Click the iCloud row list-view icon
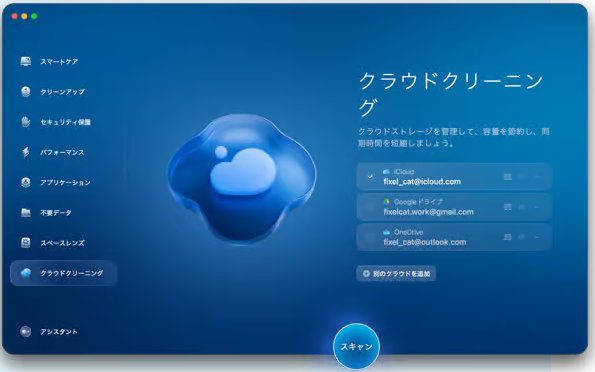This screenshot has width=595, height=372. (508, 177)
